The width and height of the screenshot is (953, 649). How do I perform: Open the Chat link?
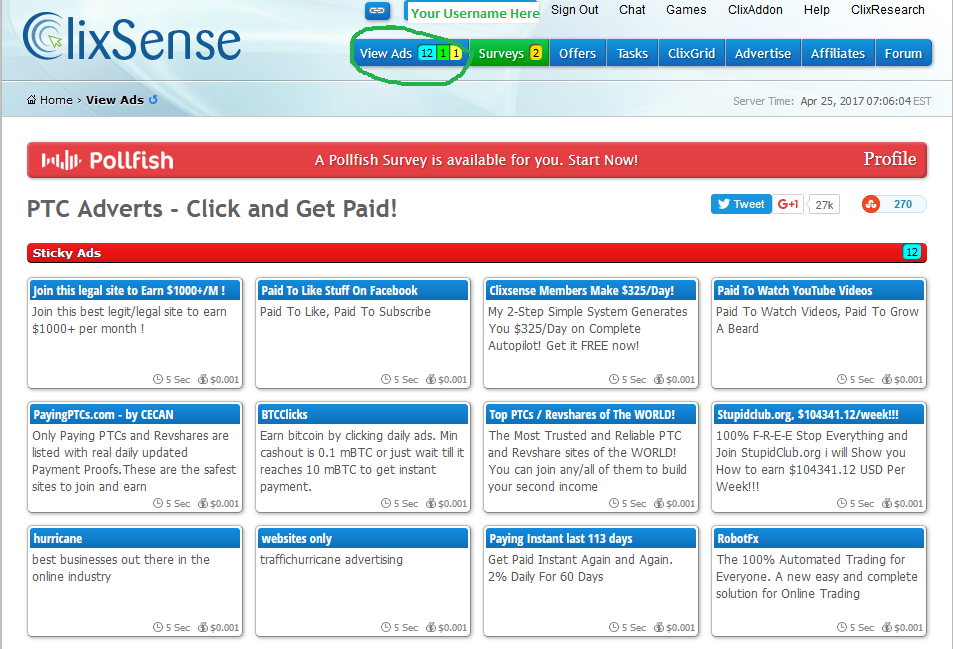pyautogui.click(x=632, y=10)
